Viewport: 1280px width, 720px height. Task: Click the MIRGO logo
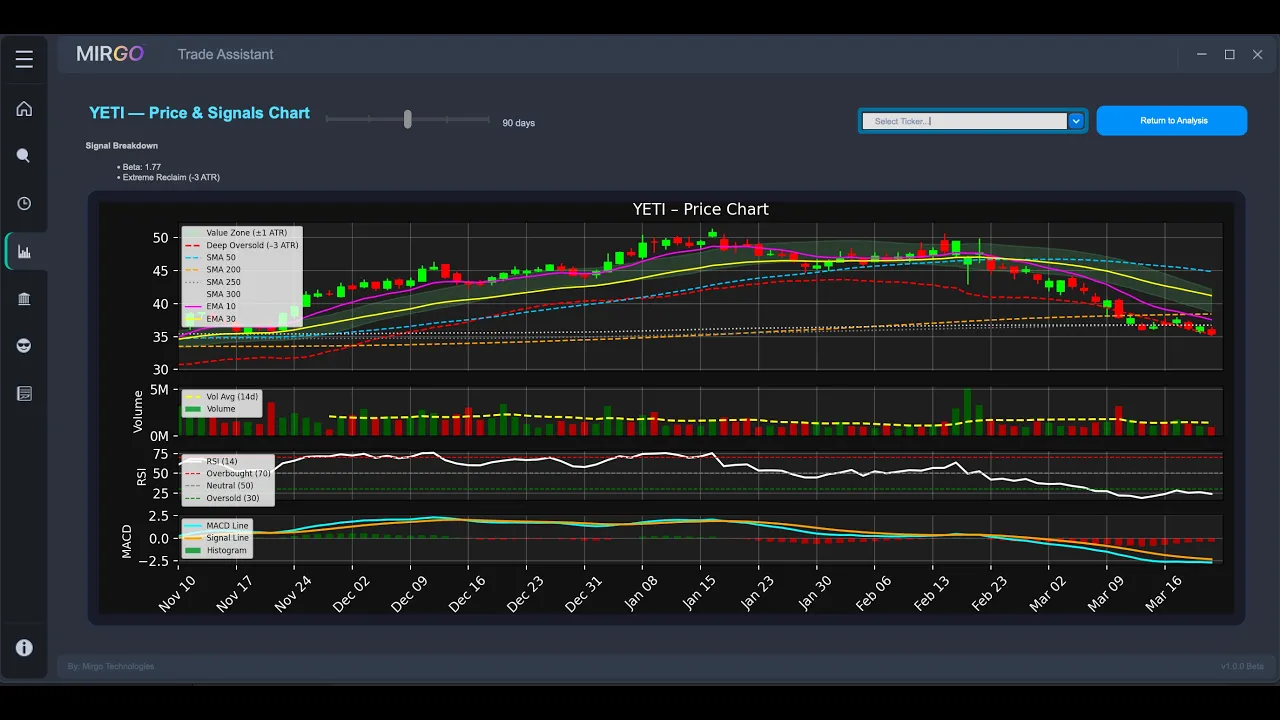coord(110,54)
